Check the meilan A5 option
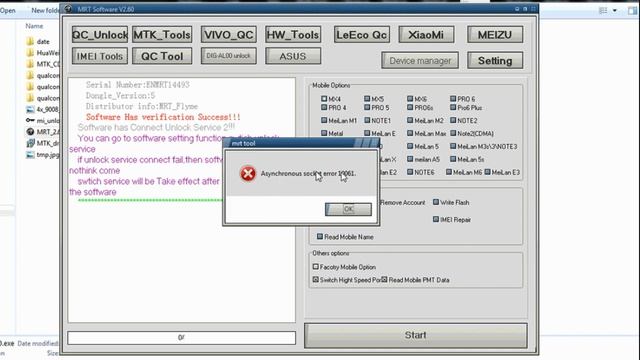640x360 pixels. [410, 159]
